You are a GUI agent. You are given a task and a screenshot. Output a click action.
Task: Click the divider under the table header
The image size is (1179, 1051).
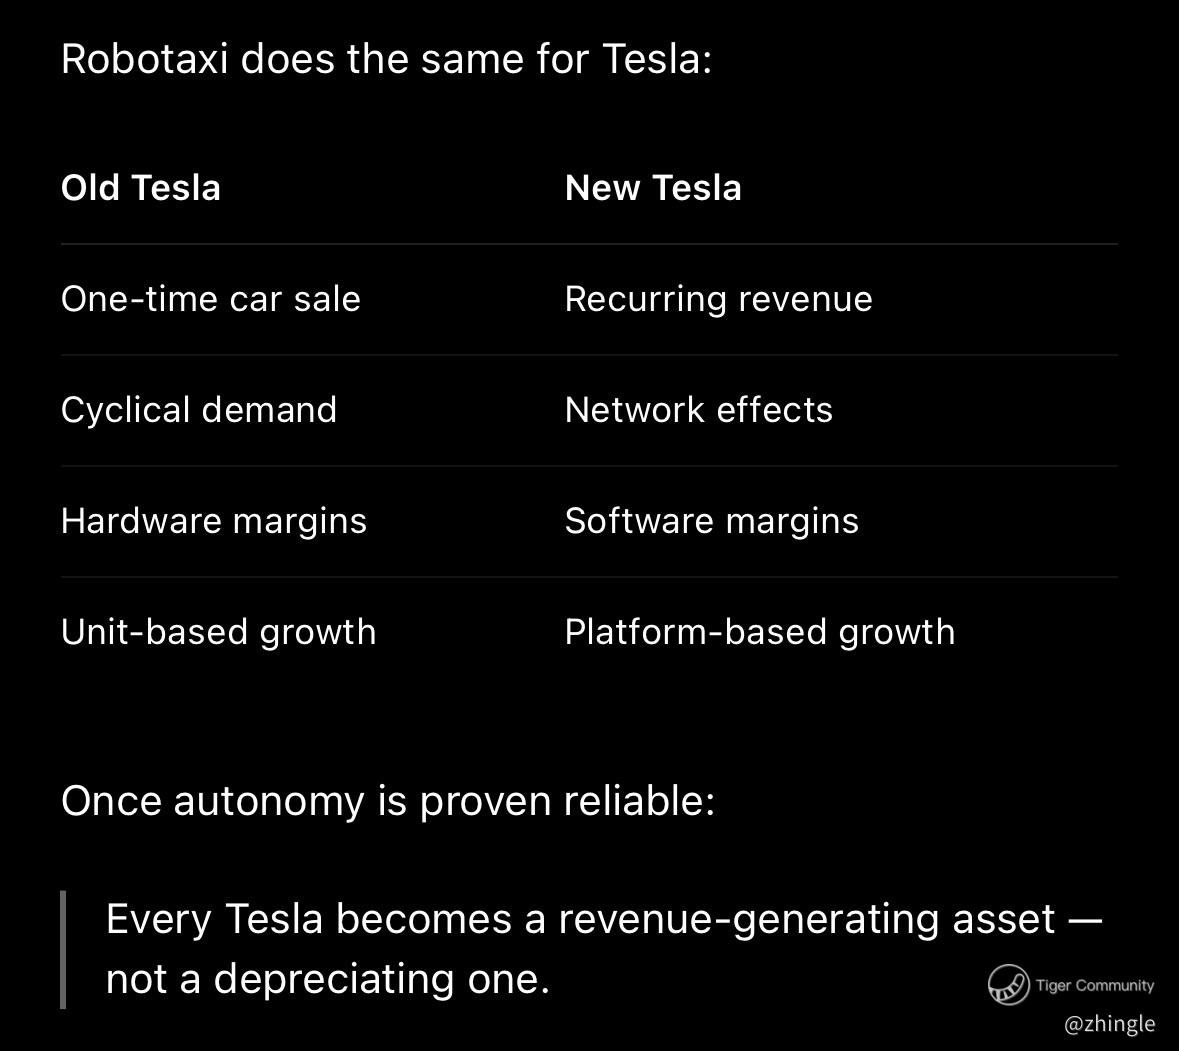[x=589, y=244]
